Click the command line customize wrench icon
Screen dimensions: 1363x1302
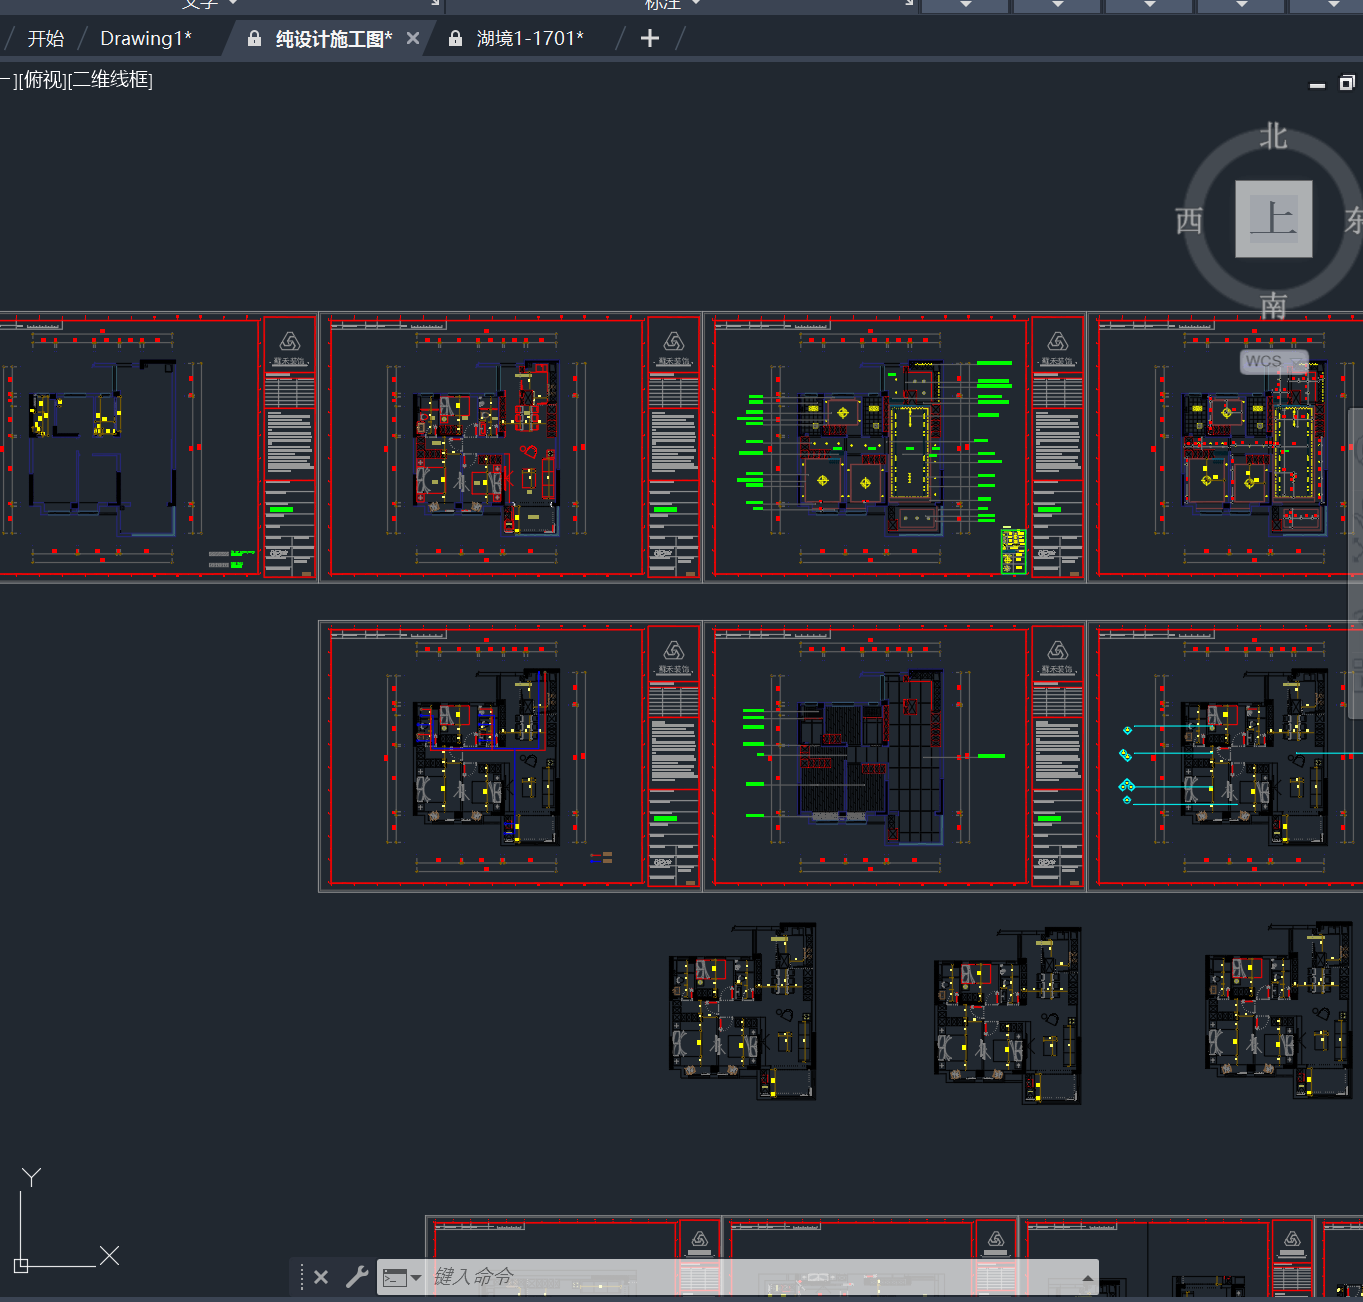[357, 1277]
